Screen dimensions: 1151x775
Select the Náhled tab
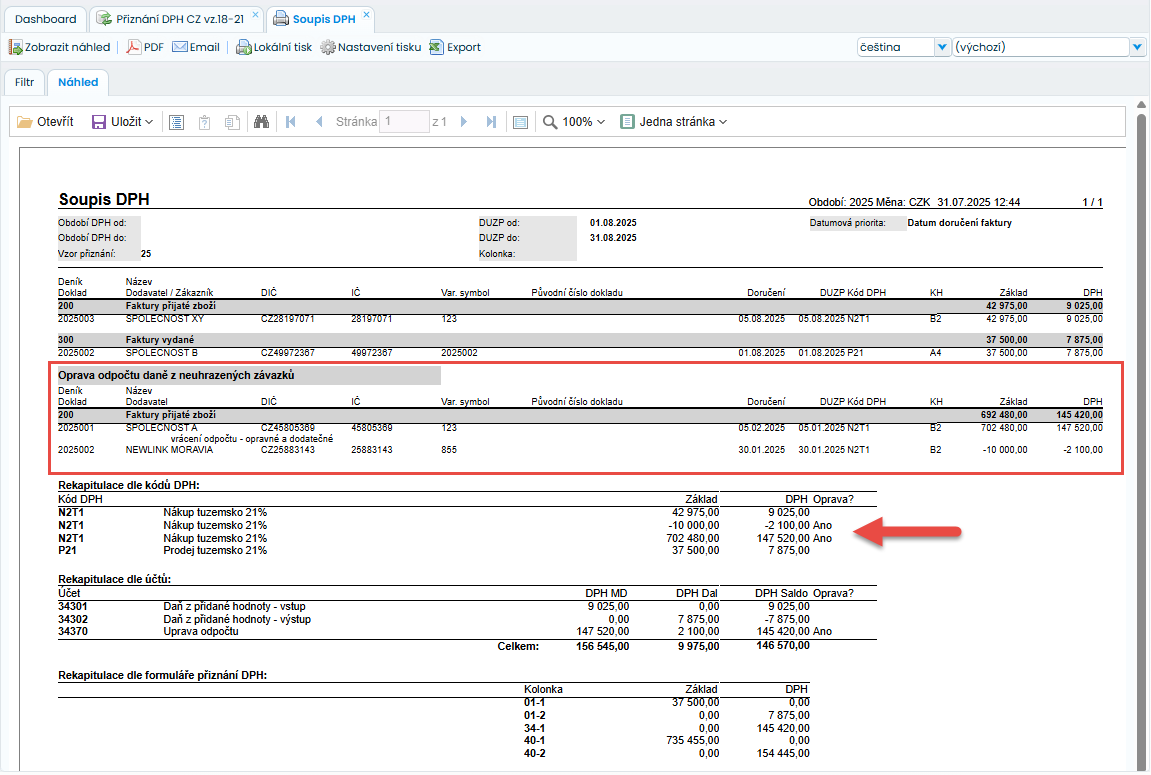click(78, 82)
